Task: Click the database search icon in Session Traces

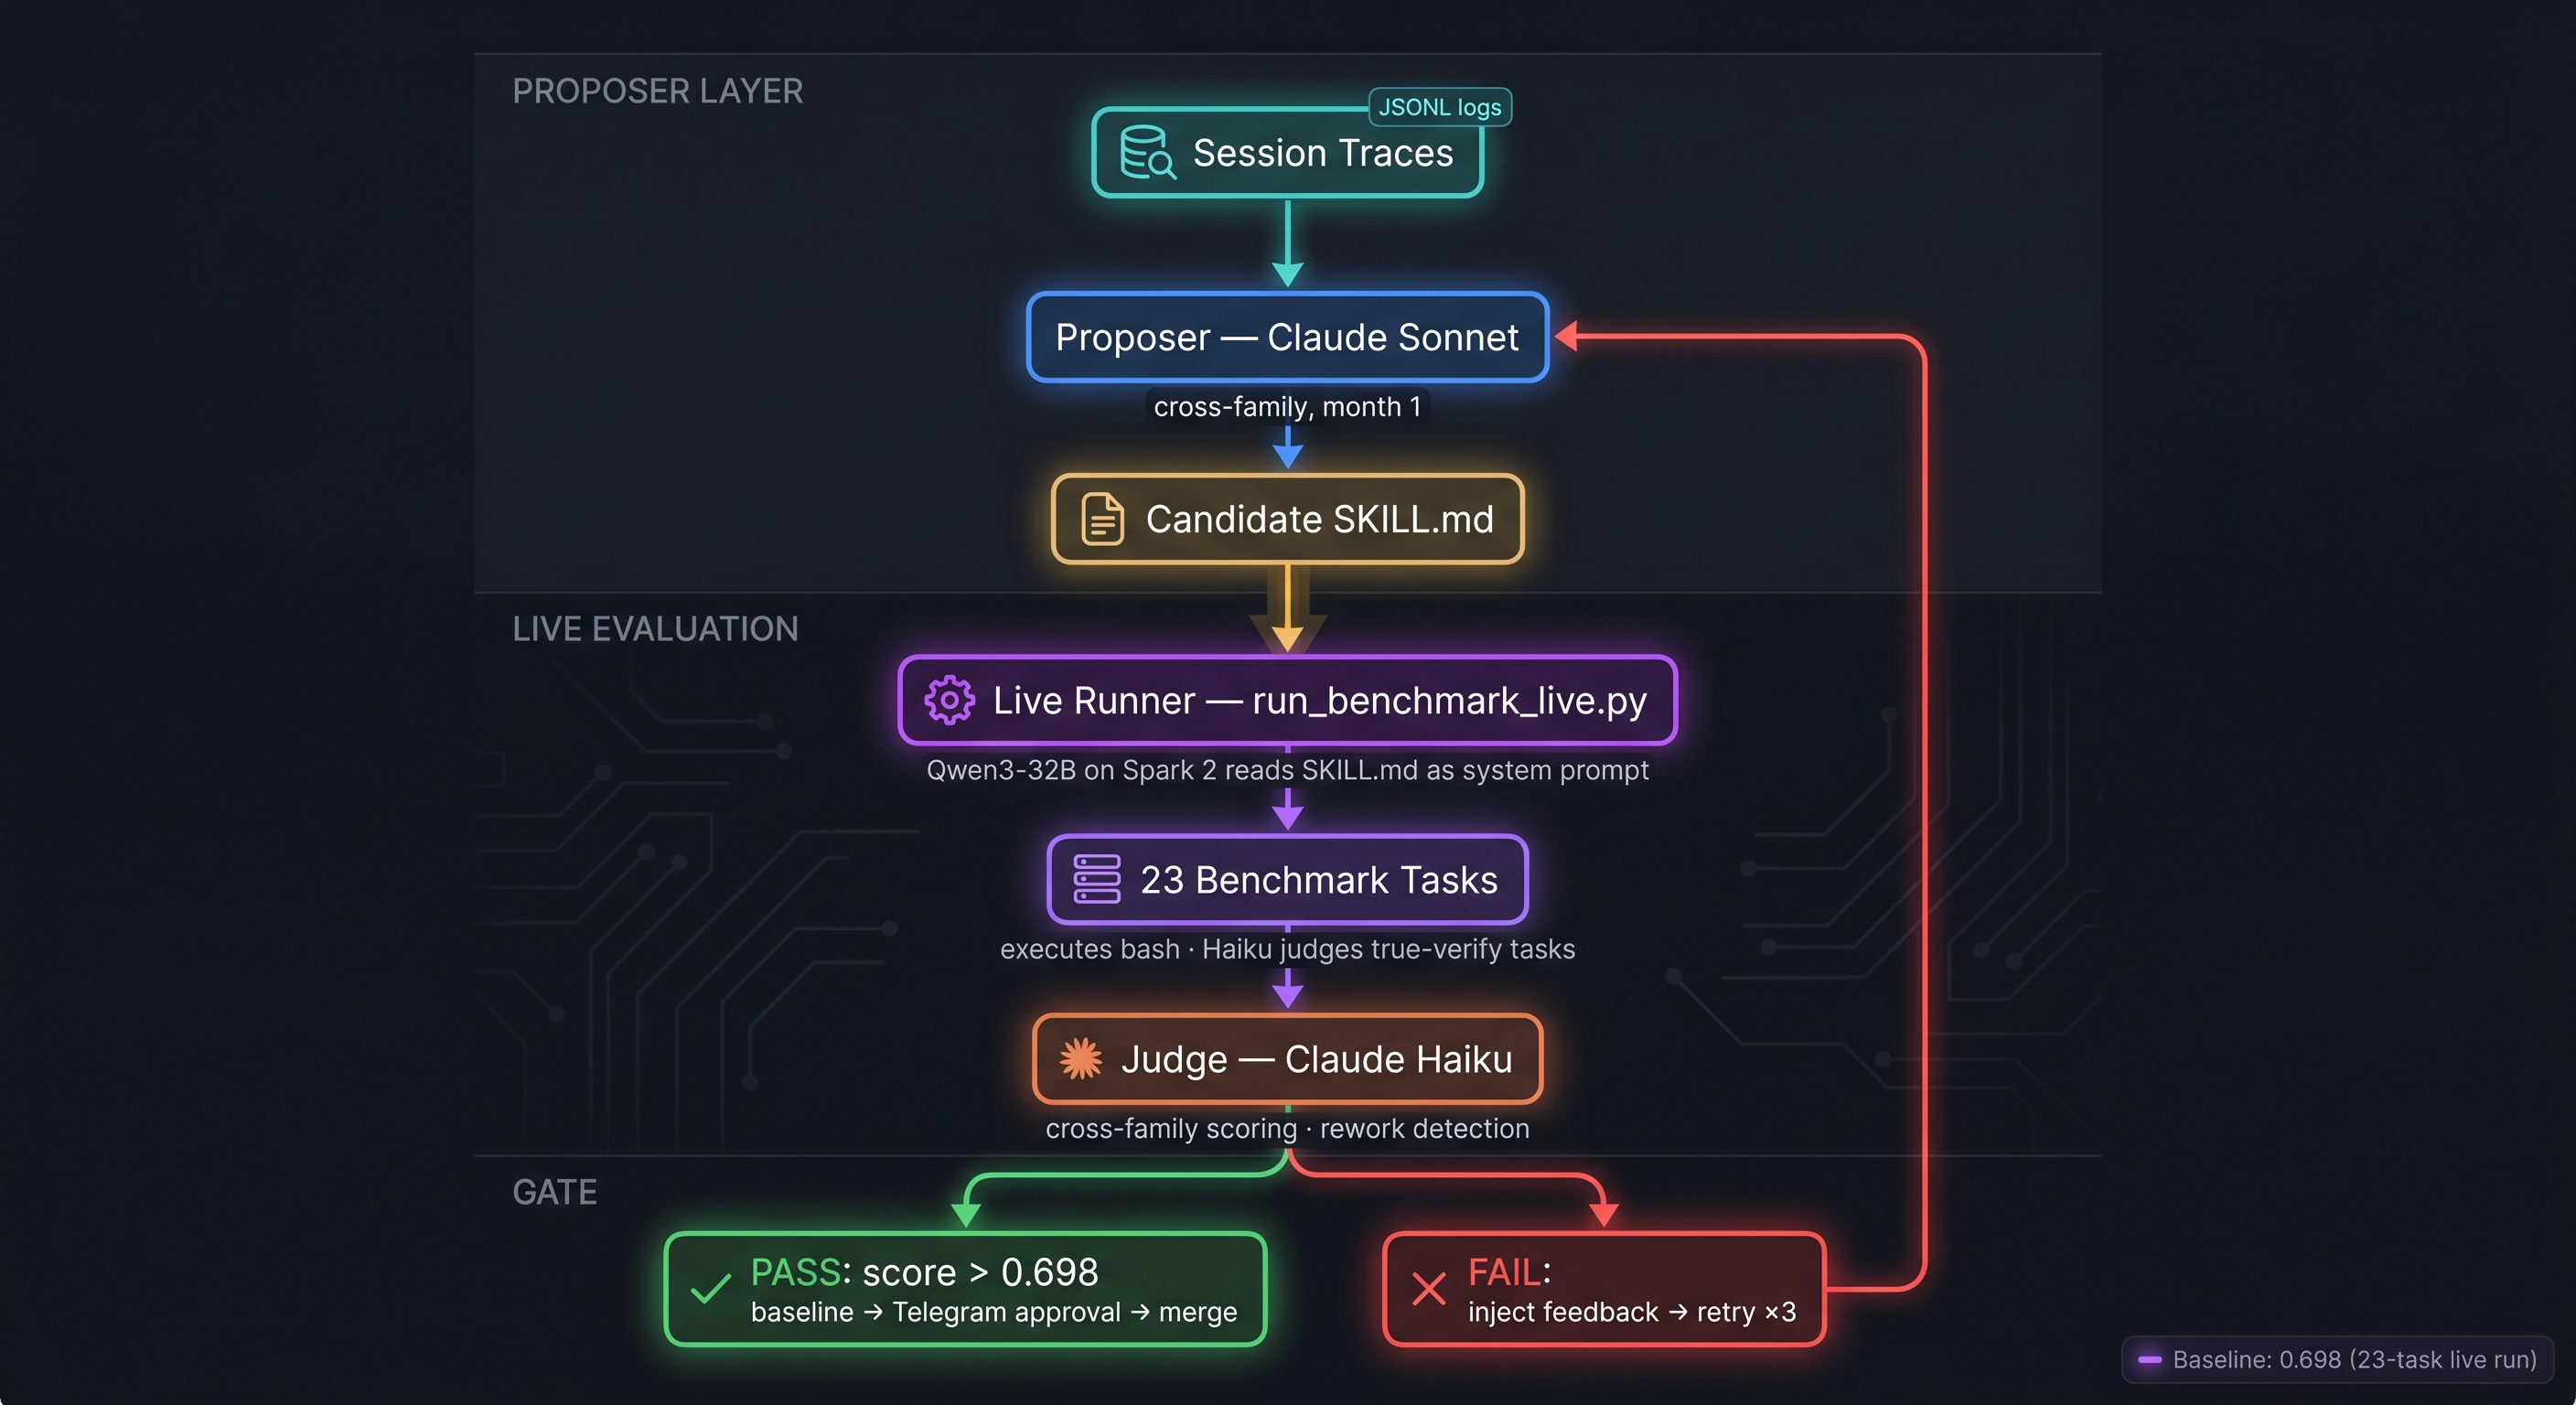Action: (1147, 152)
